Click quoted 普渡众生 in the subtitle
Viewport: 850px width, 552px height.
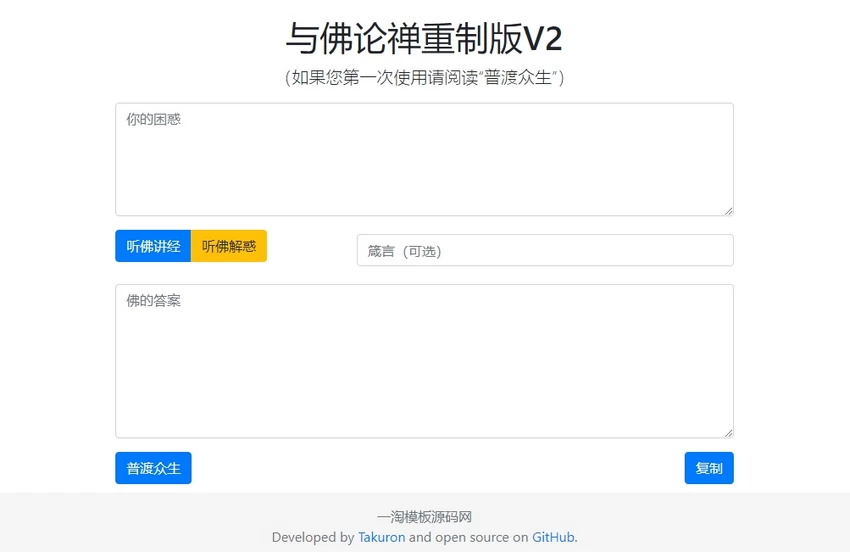(x=518, y=78)
